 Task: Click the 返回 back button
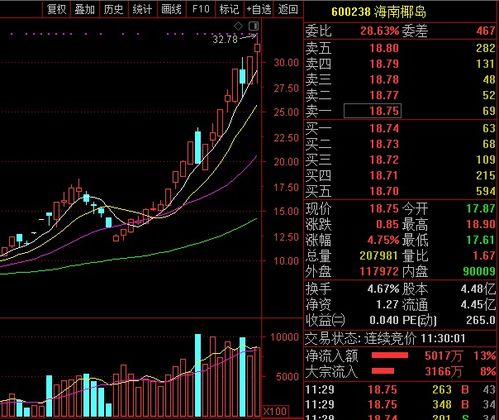pos(288,9)
